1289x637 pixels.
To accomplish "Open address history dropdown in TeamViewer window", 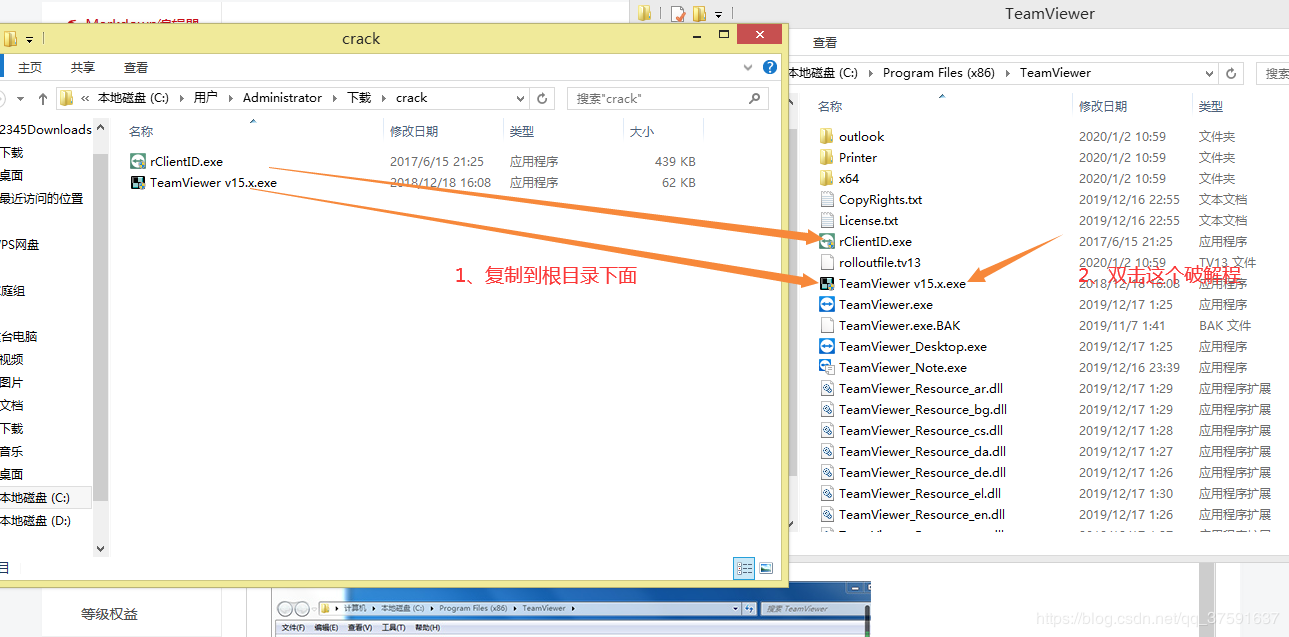I will click(1210, 73).
